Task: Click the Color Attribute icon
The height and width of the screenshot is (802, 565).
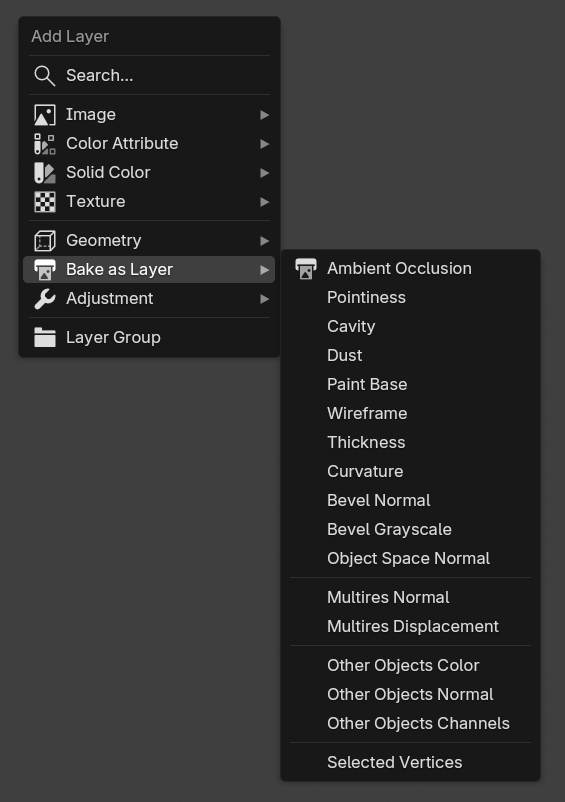Action: 44,144
